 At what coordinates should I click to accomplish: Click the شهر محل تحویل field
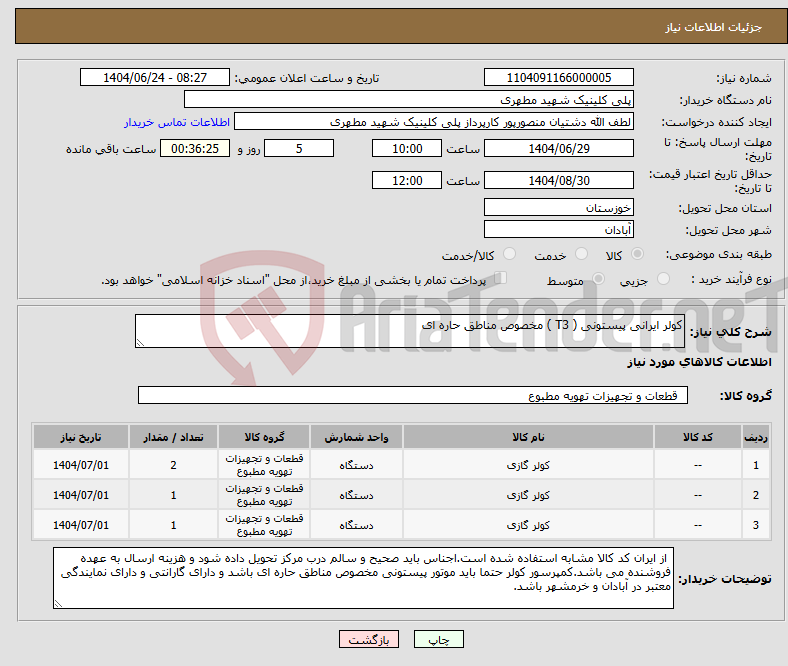click(x=558, y=230)
